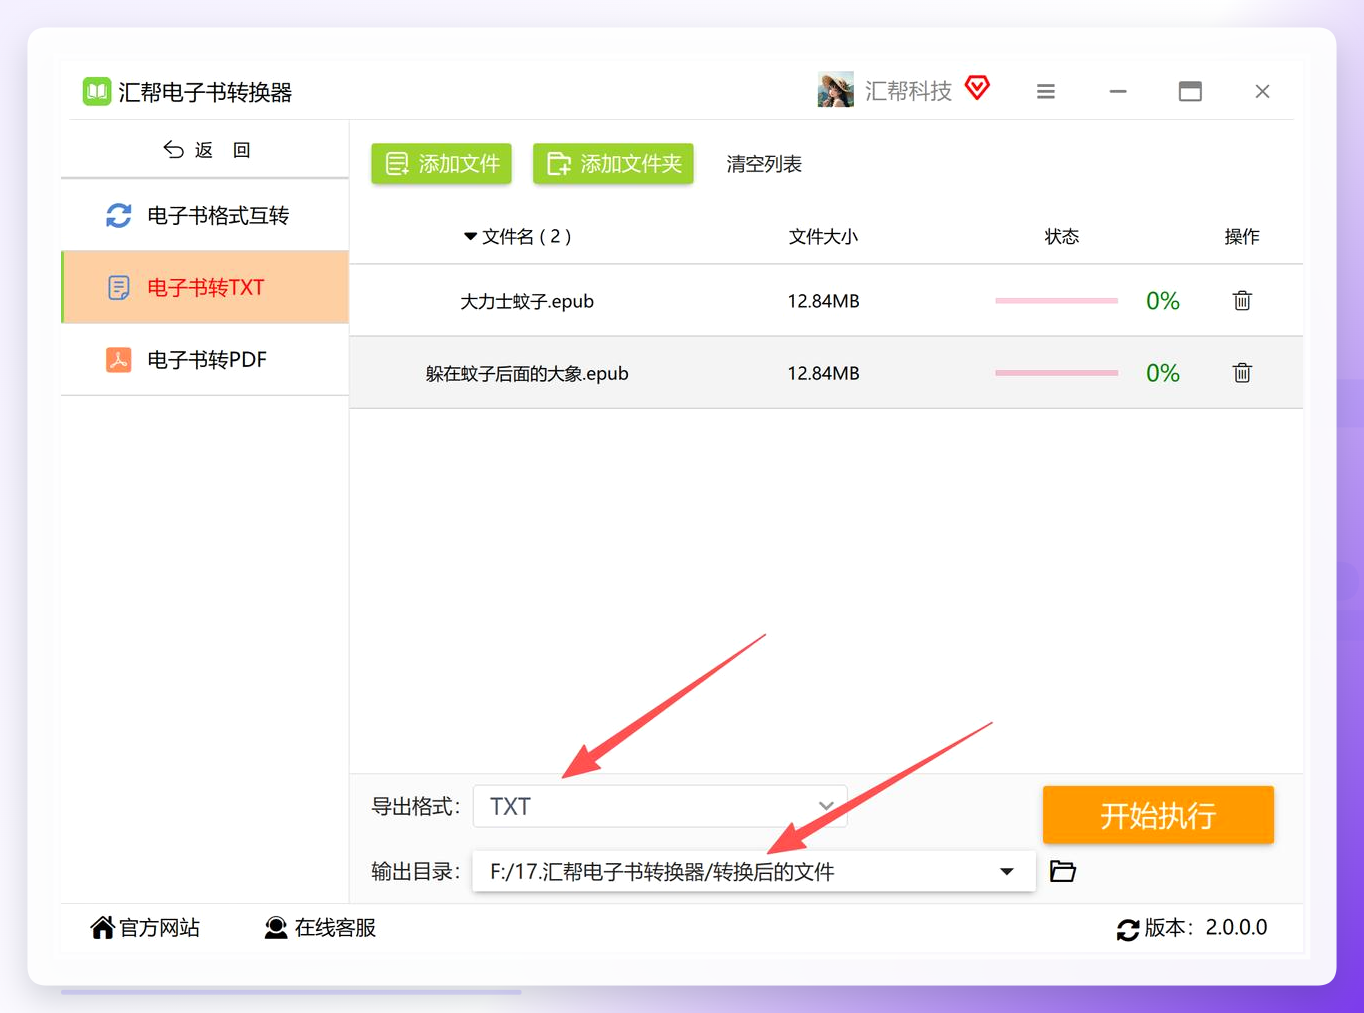1364x1013 pixels.
Task: Click the size cell of 躲在蚊子后面的大象.epub
Action: (x=823, y=373)
